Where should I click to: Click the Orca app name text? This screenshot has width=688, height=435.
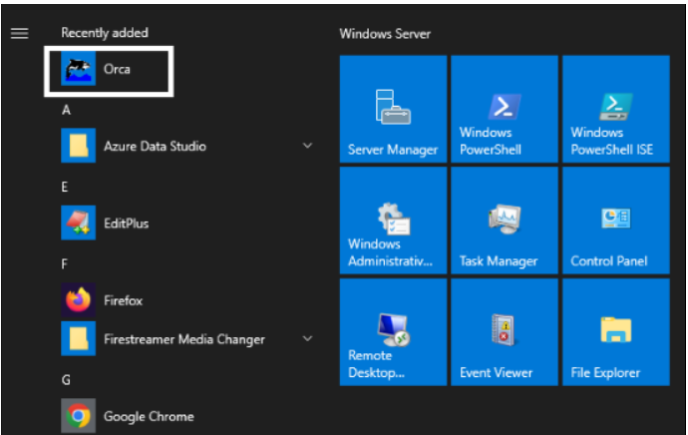coord(117,69)
